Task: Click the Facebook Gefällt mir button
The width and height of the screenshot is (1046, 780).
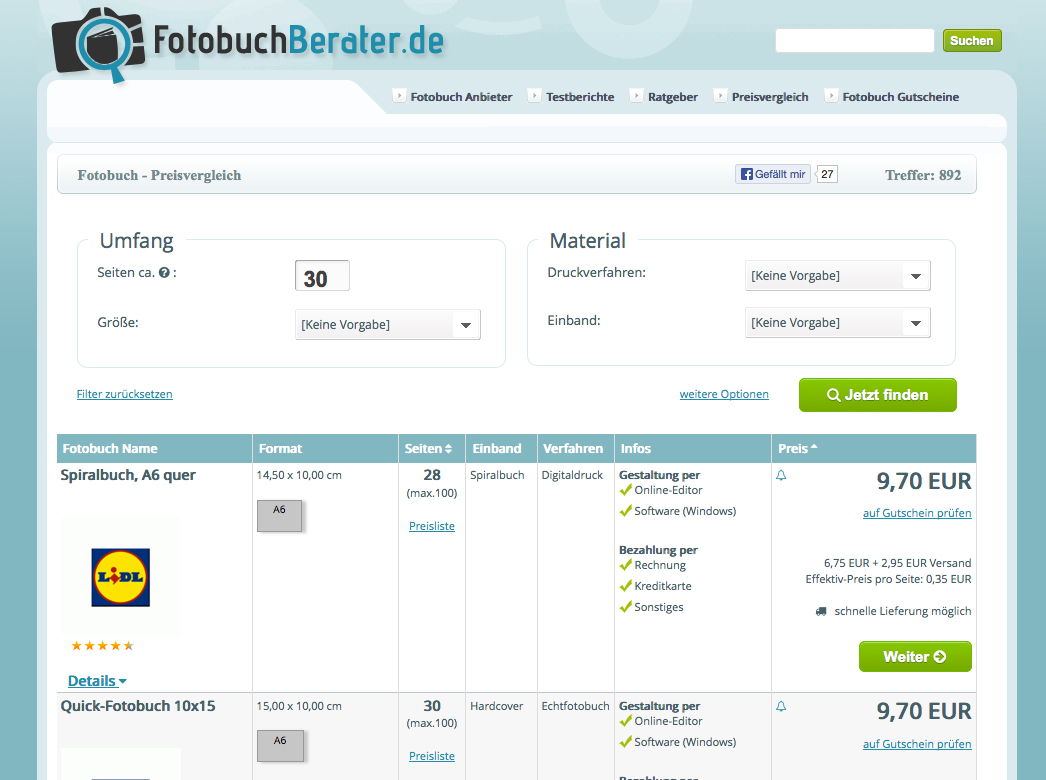Action: click(773, 174)
